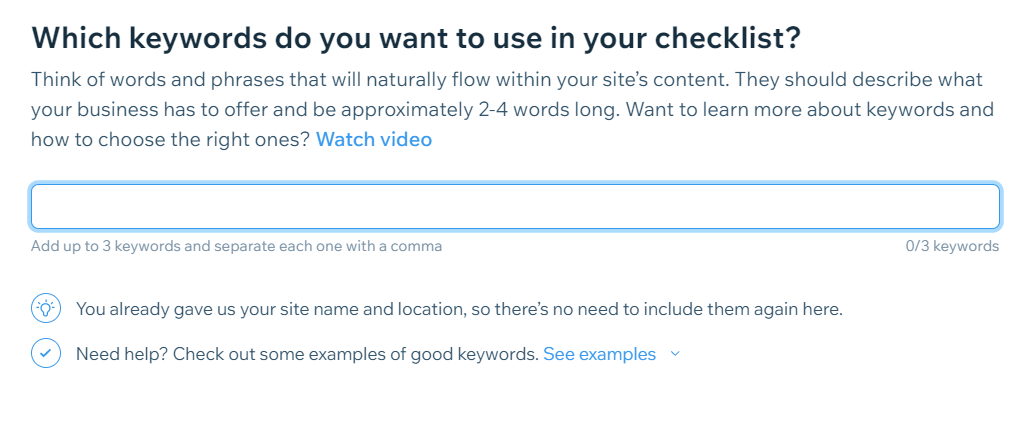Click 'how to choose the right ones?' text
This screenshot has width=1034, height=421.
click(170, 139)
